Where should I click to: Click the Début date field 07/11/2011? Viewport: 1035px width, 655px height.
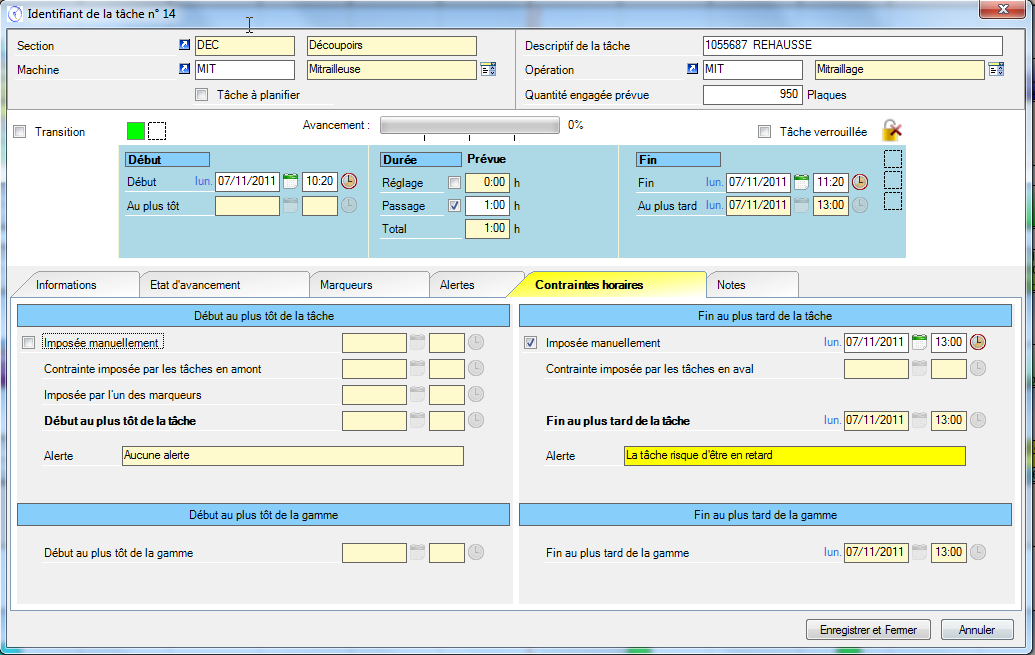point(248,181)
